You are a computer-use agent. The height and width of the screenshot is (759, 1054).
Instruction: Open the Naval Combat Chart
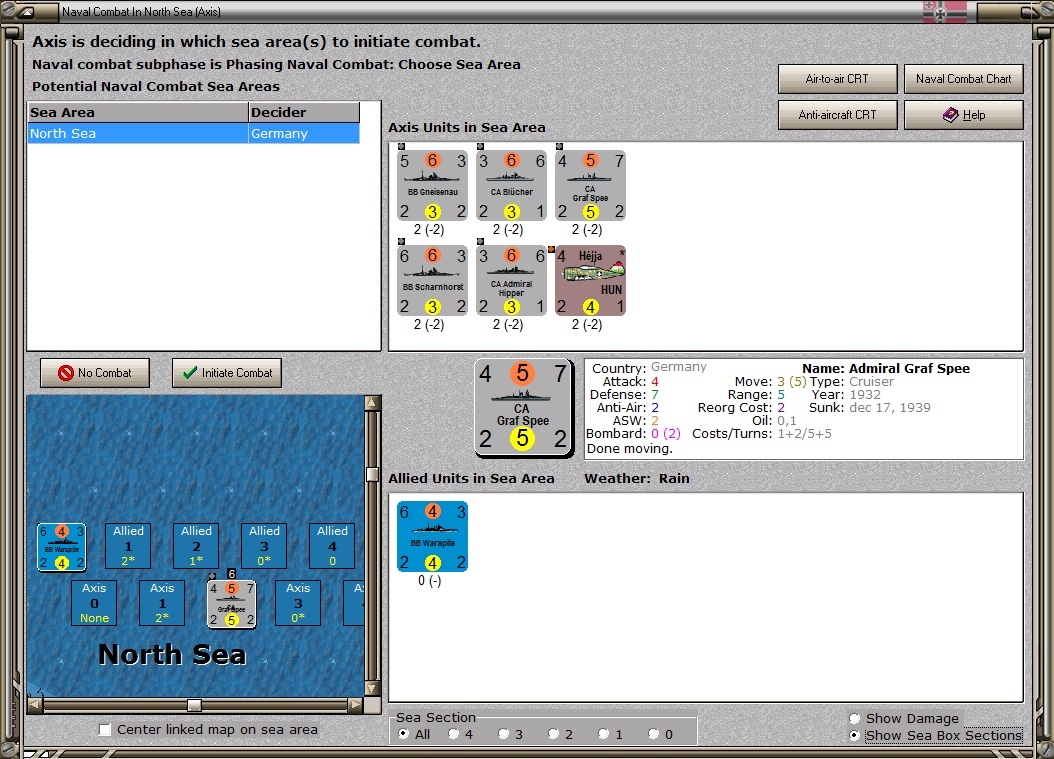click(963, 79)
